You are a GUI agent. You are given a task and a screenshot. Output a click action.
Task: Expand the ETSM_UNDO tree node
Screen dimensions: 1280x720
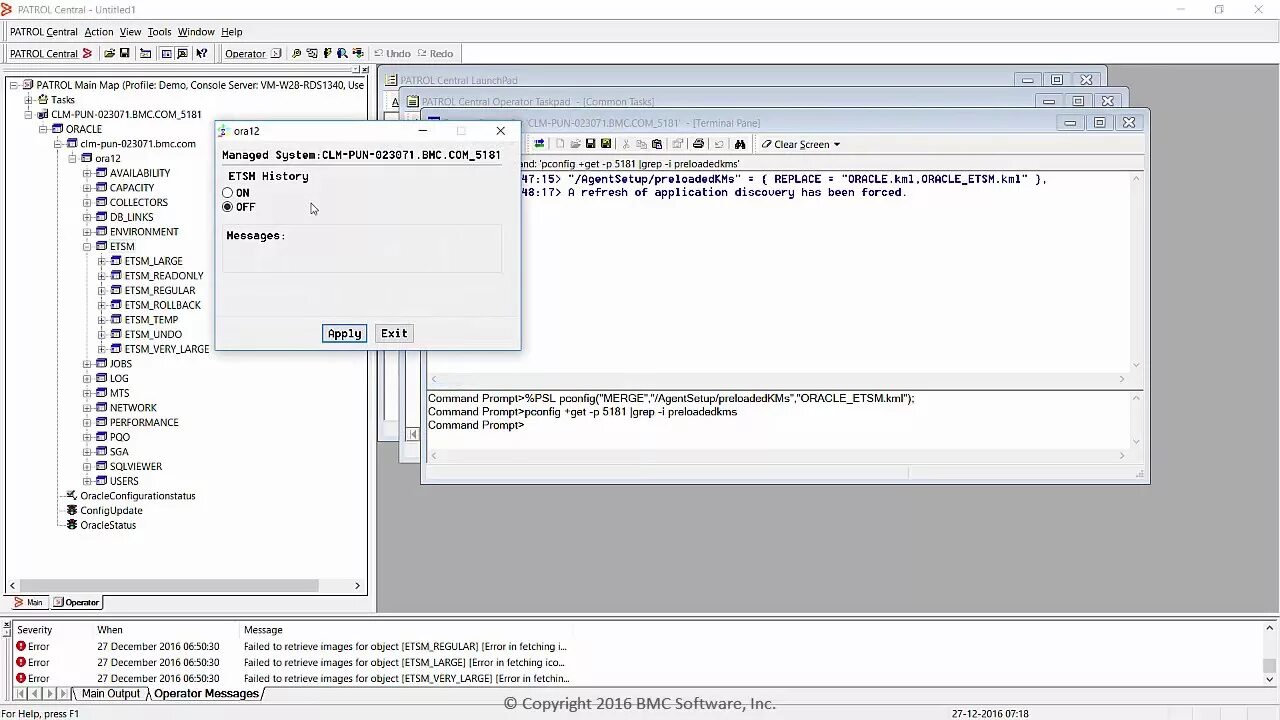(102, 334)
